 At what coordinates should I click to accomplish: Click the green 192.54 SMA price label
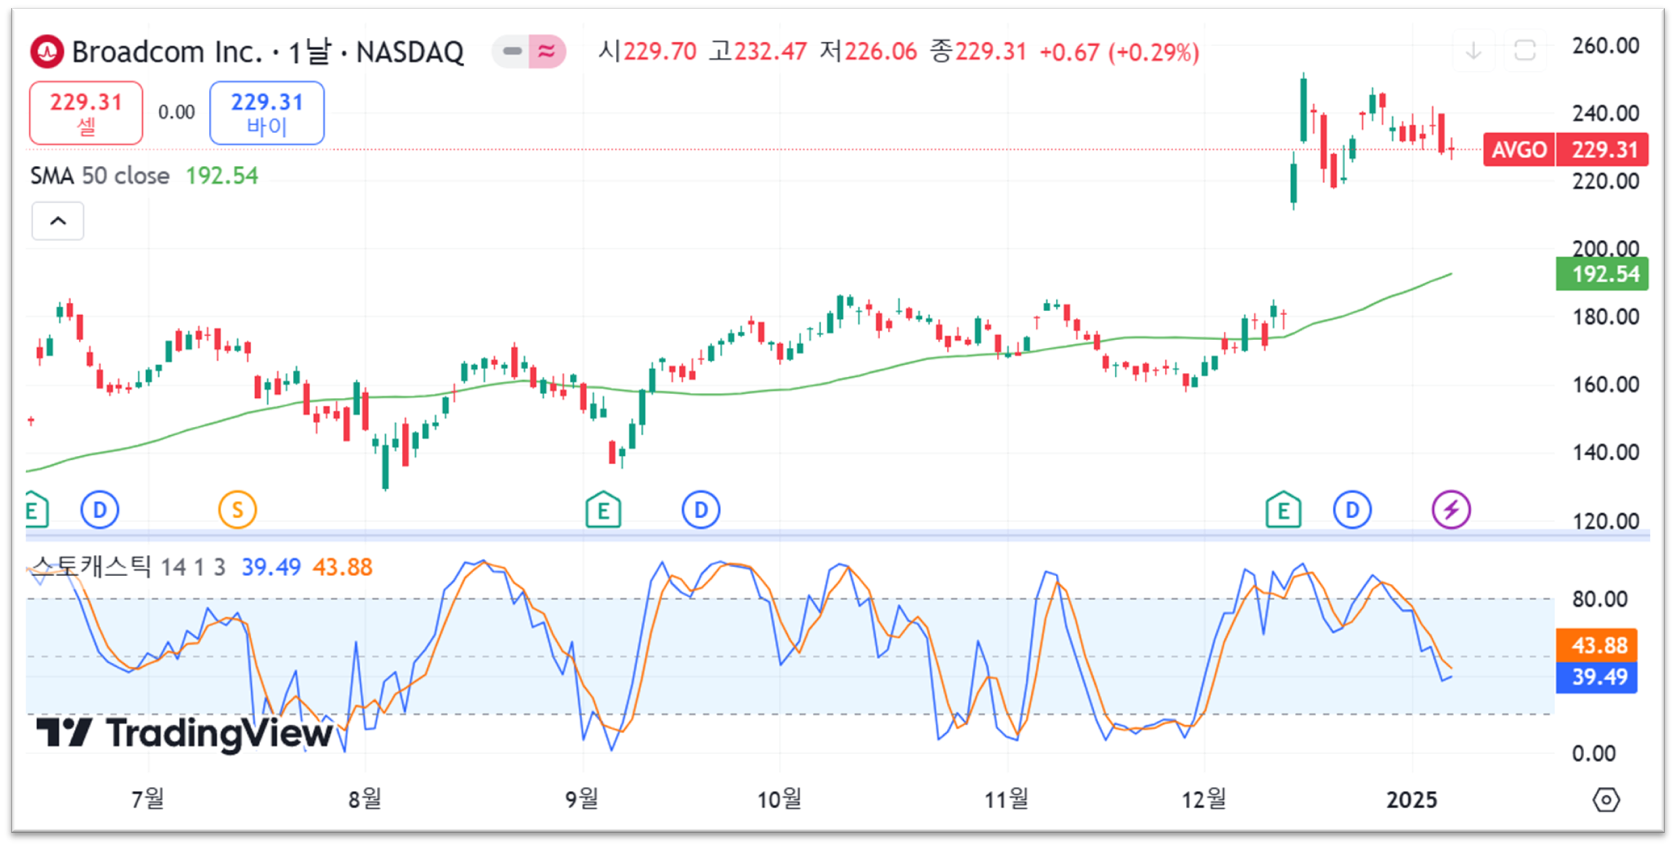pos(1603,274)
